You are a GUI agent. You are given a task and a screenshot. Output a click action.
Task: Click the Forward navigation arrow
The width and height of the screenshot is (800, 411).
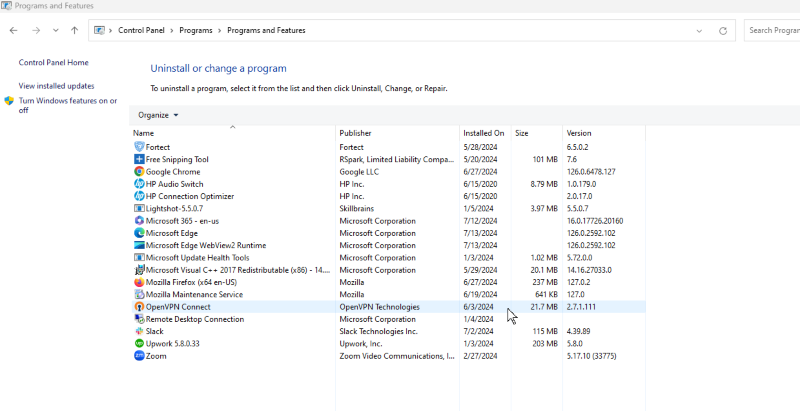tap(36, 31)
